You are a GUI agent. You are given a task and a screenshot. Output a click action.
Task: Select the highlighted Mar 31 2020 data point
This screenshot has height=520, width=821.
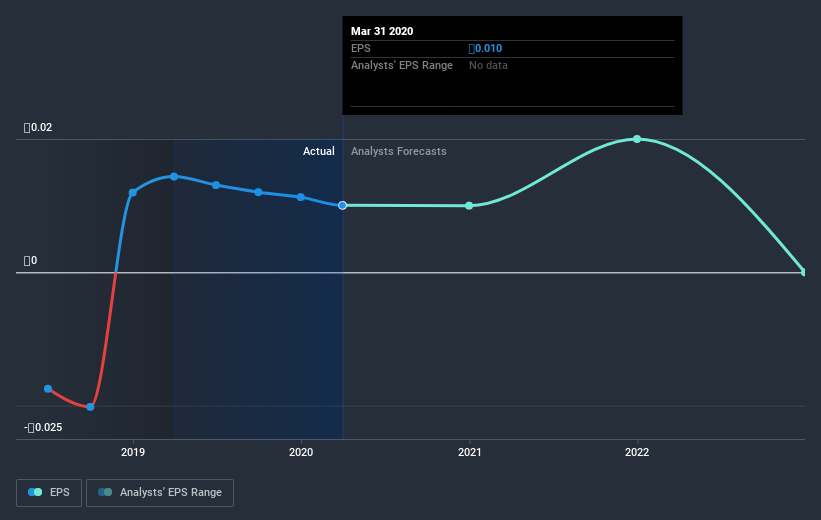click(342, 205)
